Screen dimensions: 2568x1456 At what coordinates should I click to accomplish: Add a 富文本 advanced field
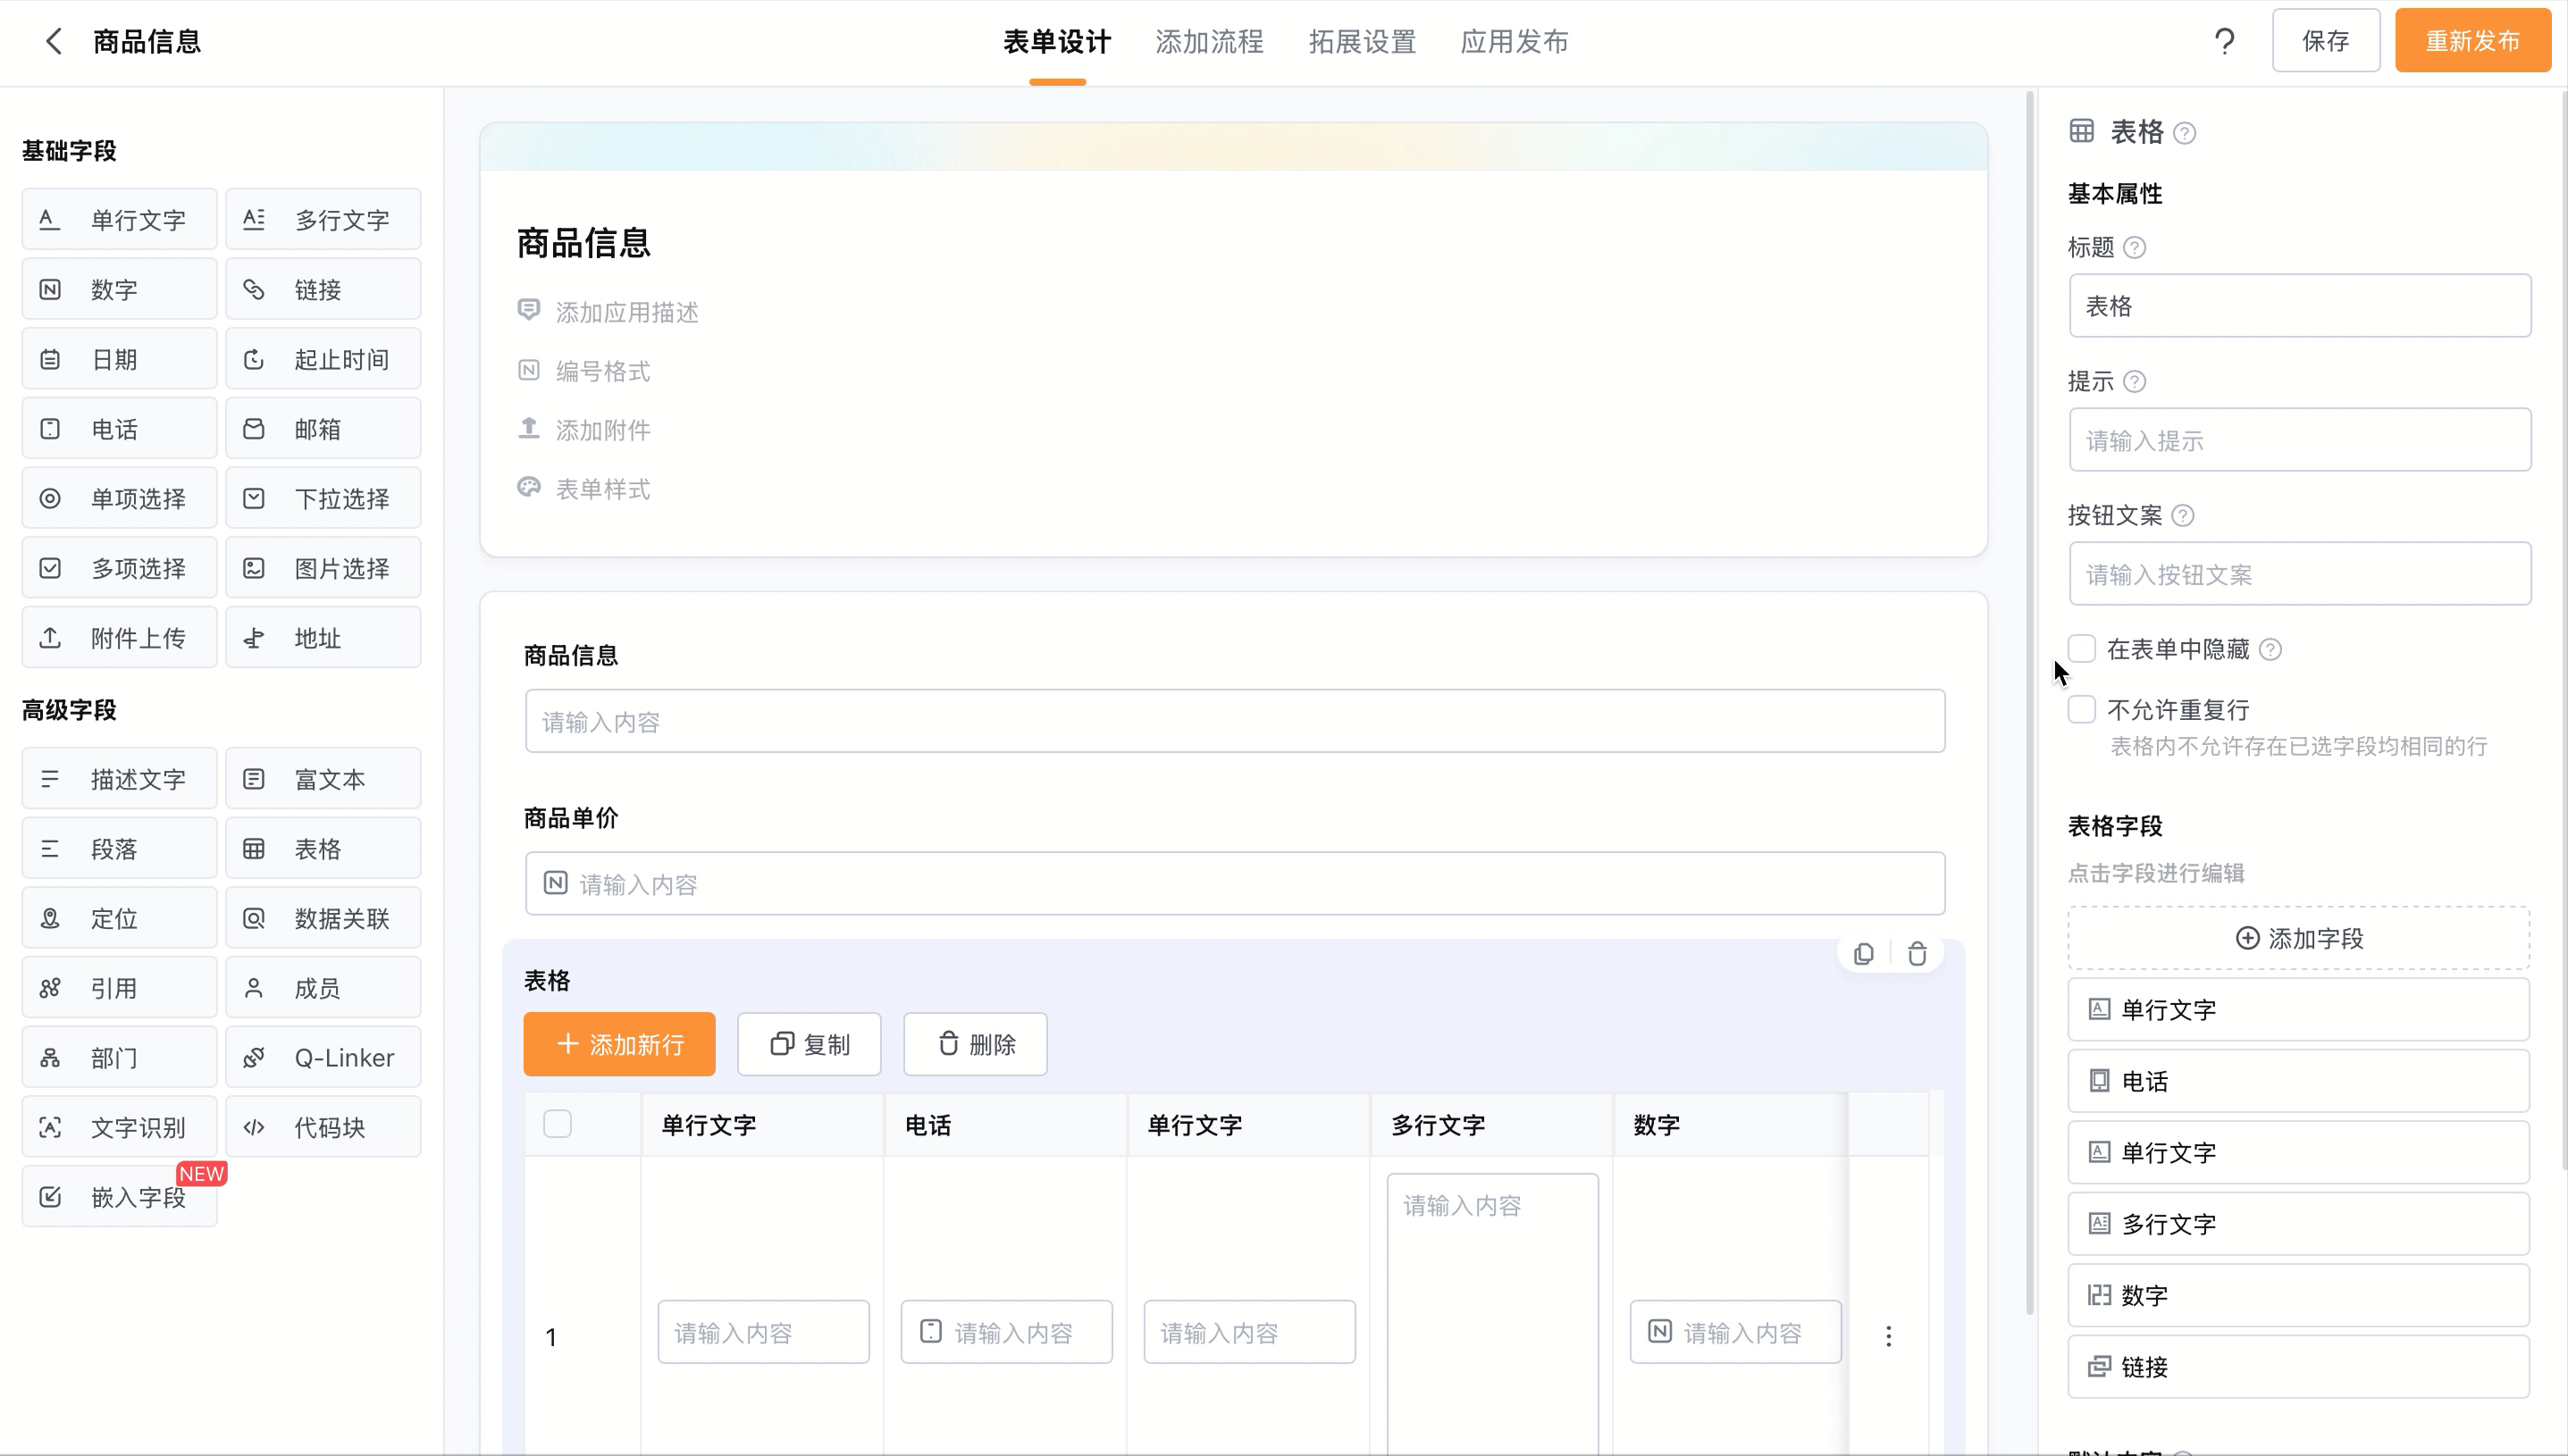(323, 779)
